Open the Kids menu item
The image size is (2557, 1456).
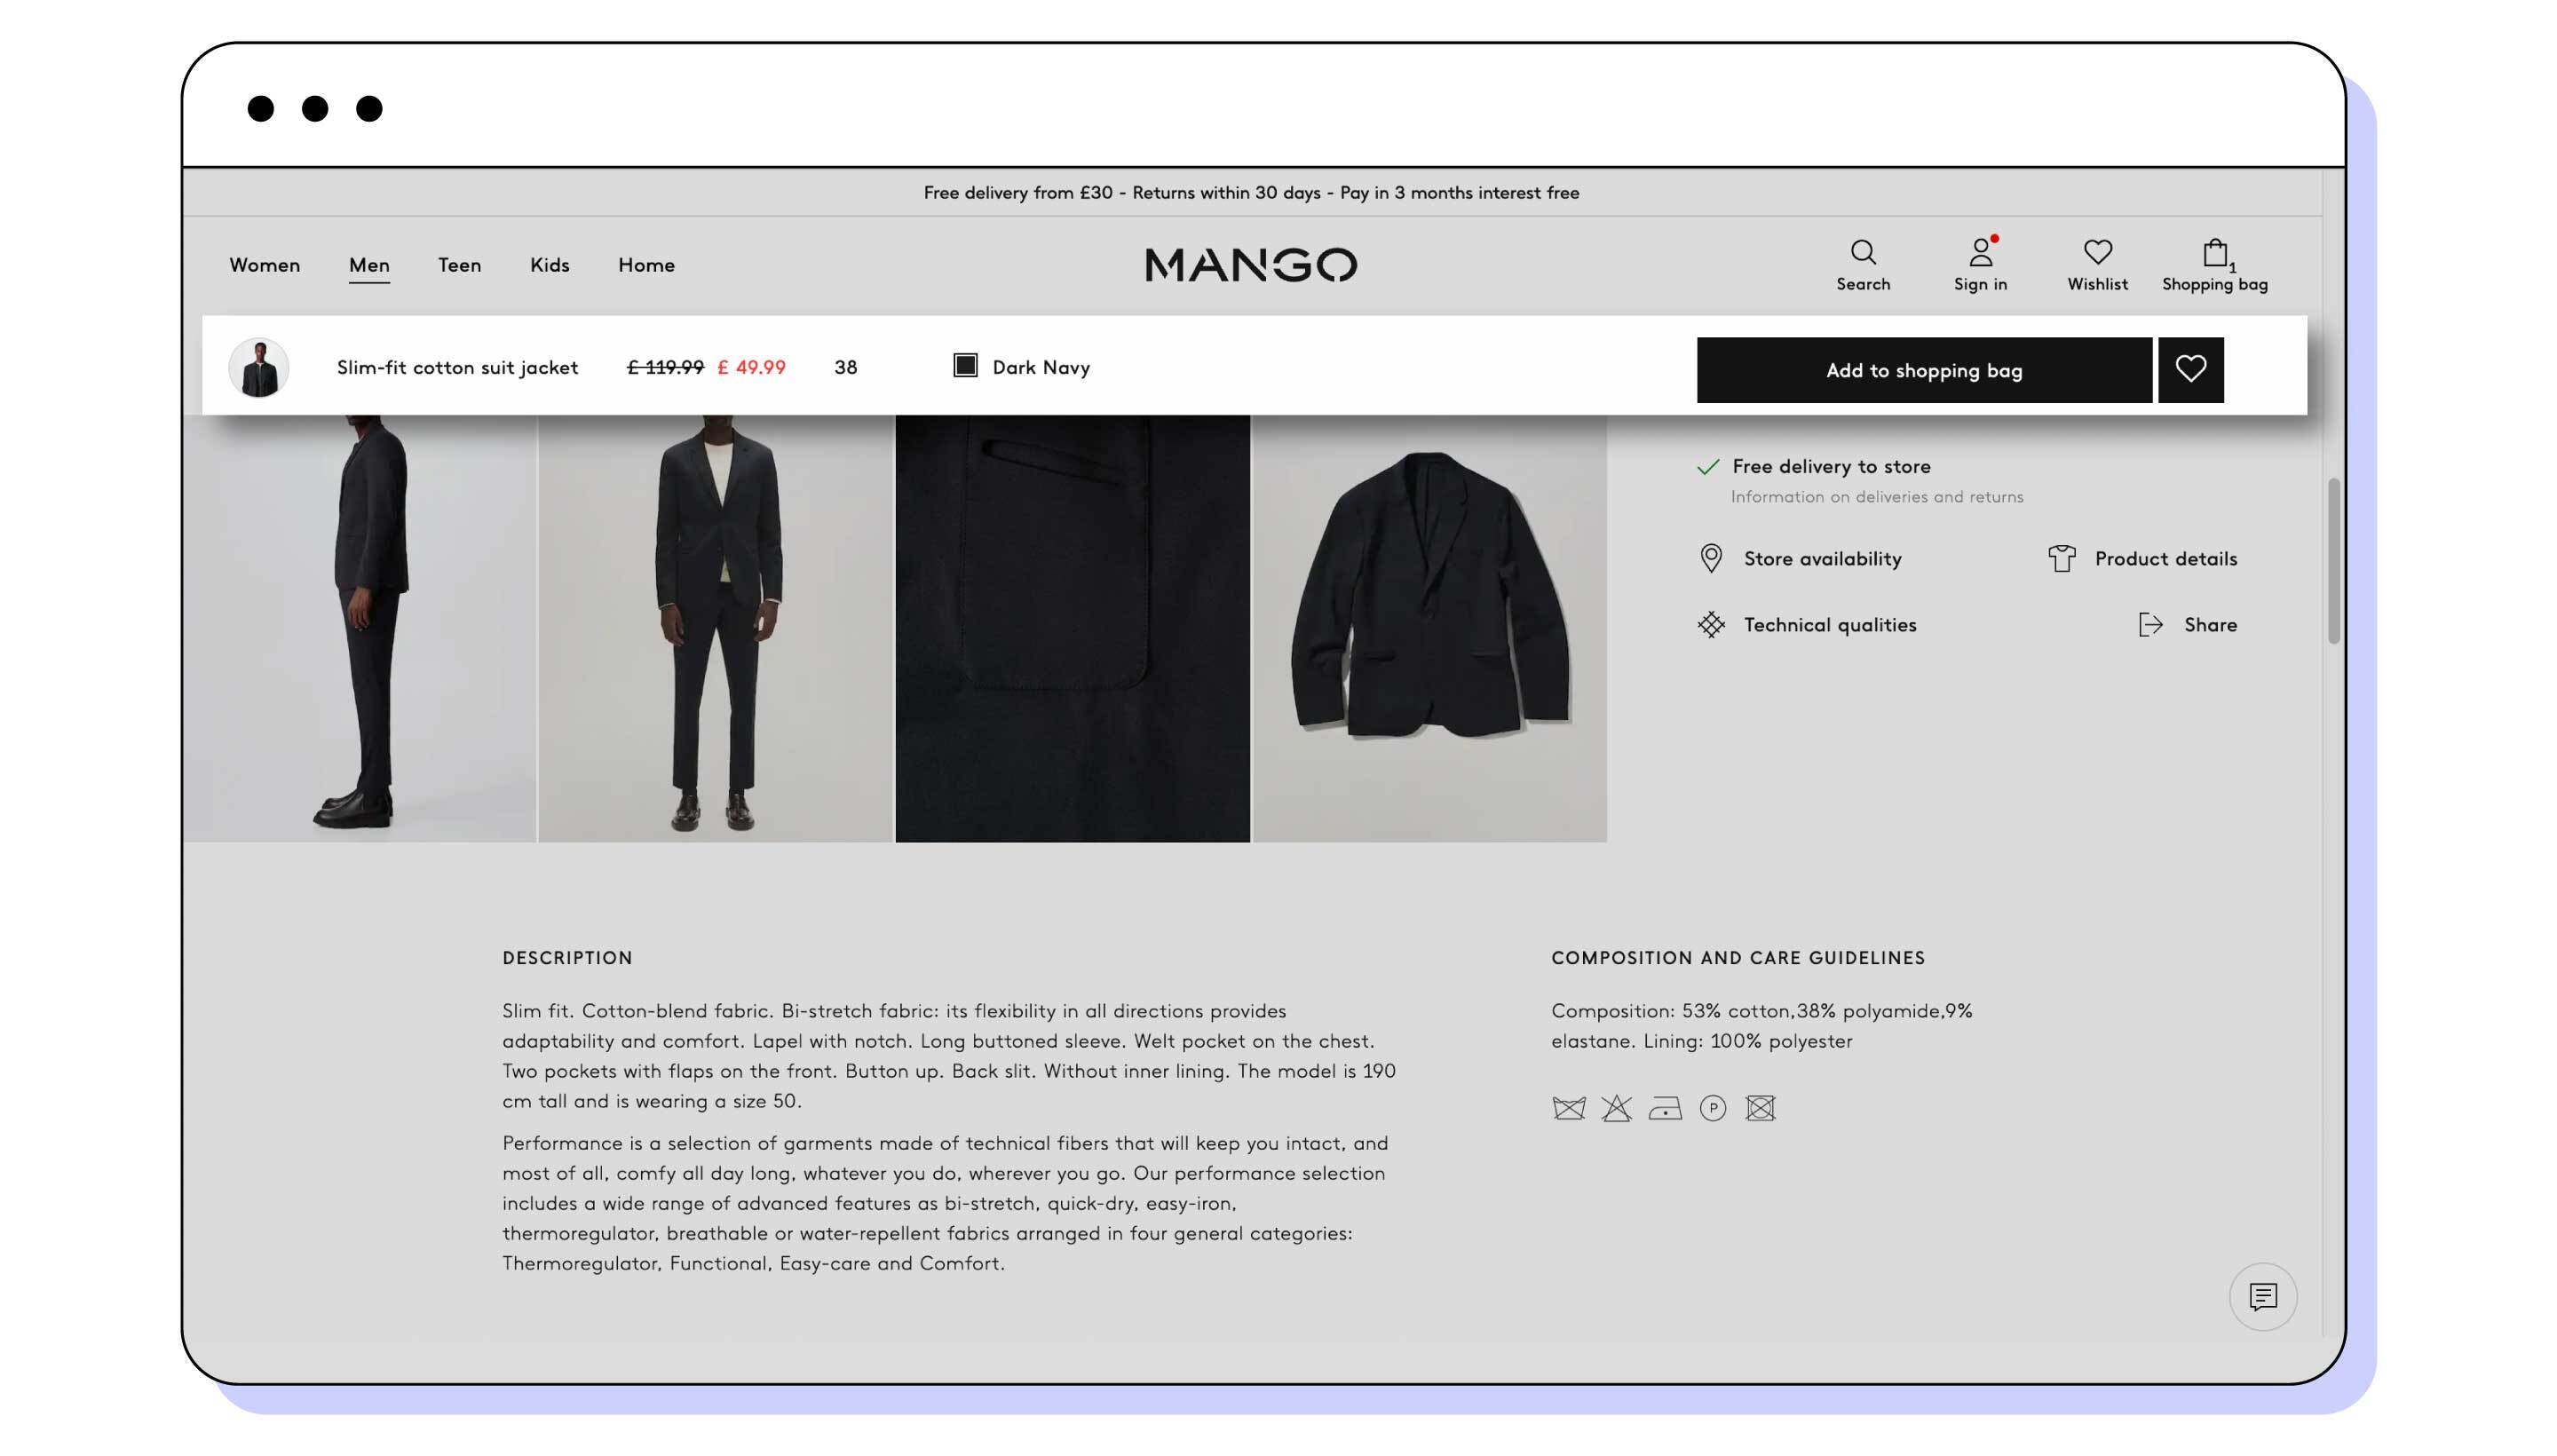tap(549, 265)
